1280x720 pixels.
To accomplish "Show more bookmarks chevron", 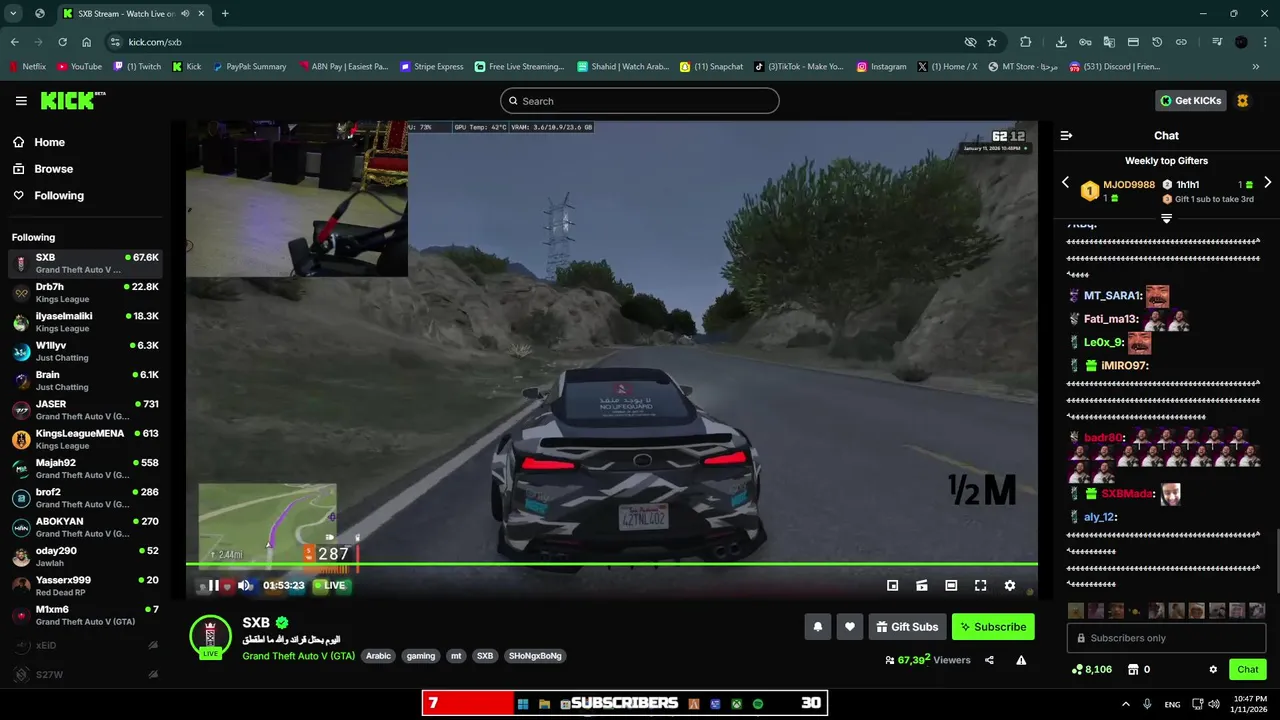I will tap(1256, 67).
